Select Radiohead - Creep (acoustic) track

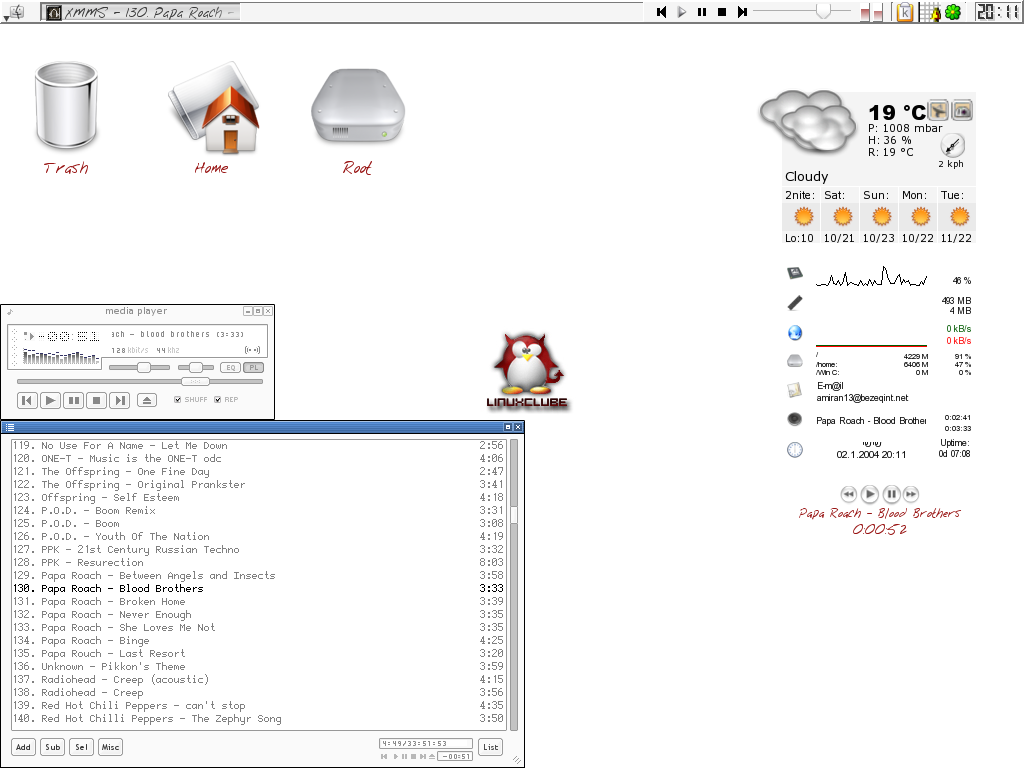tap(258, 679)
